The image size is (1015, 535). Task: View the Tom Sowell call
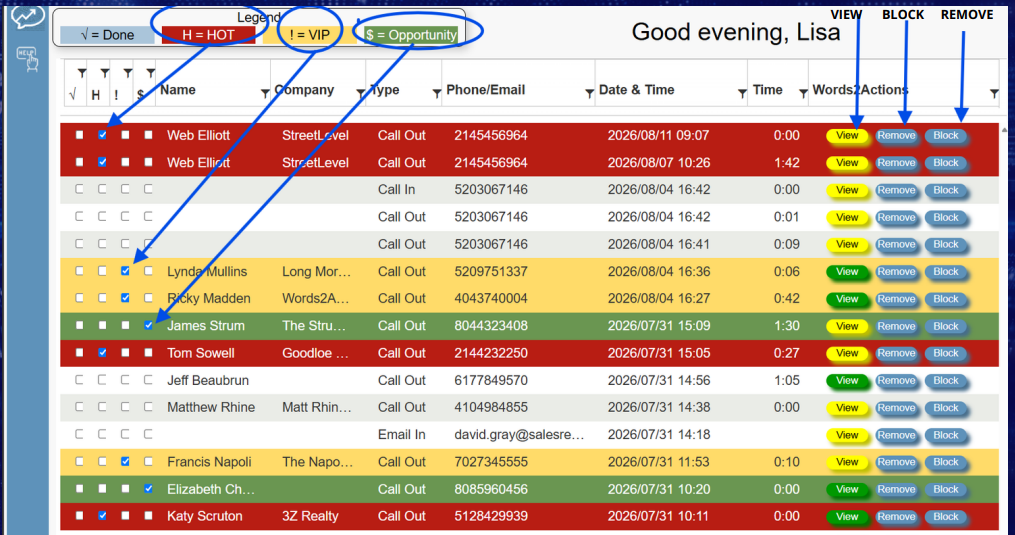tap(847, 353)
